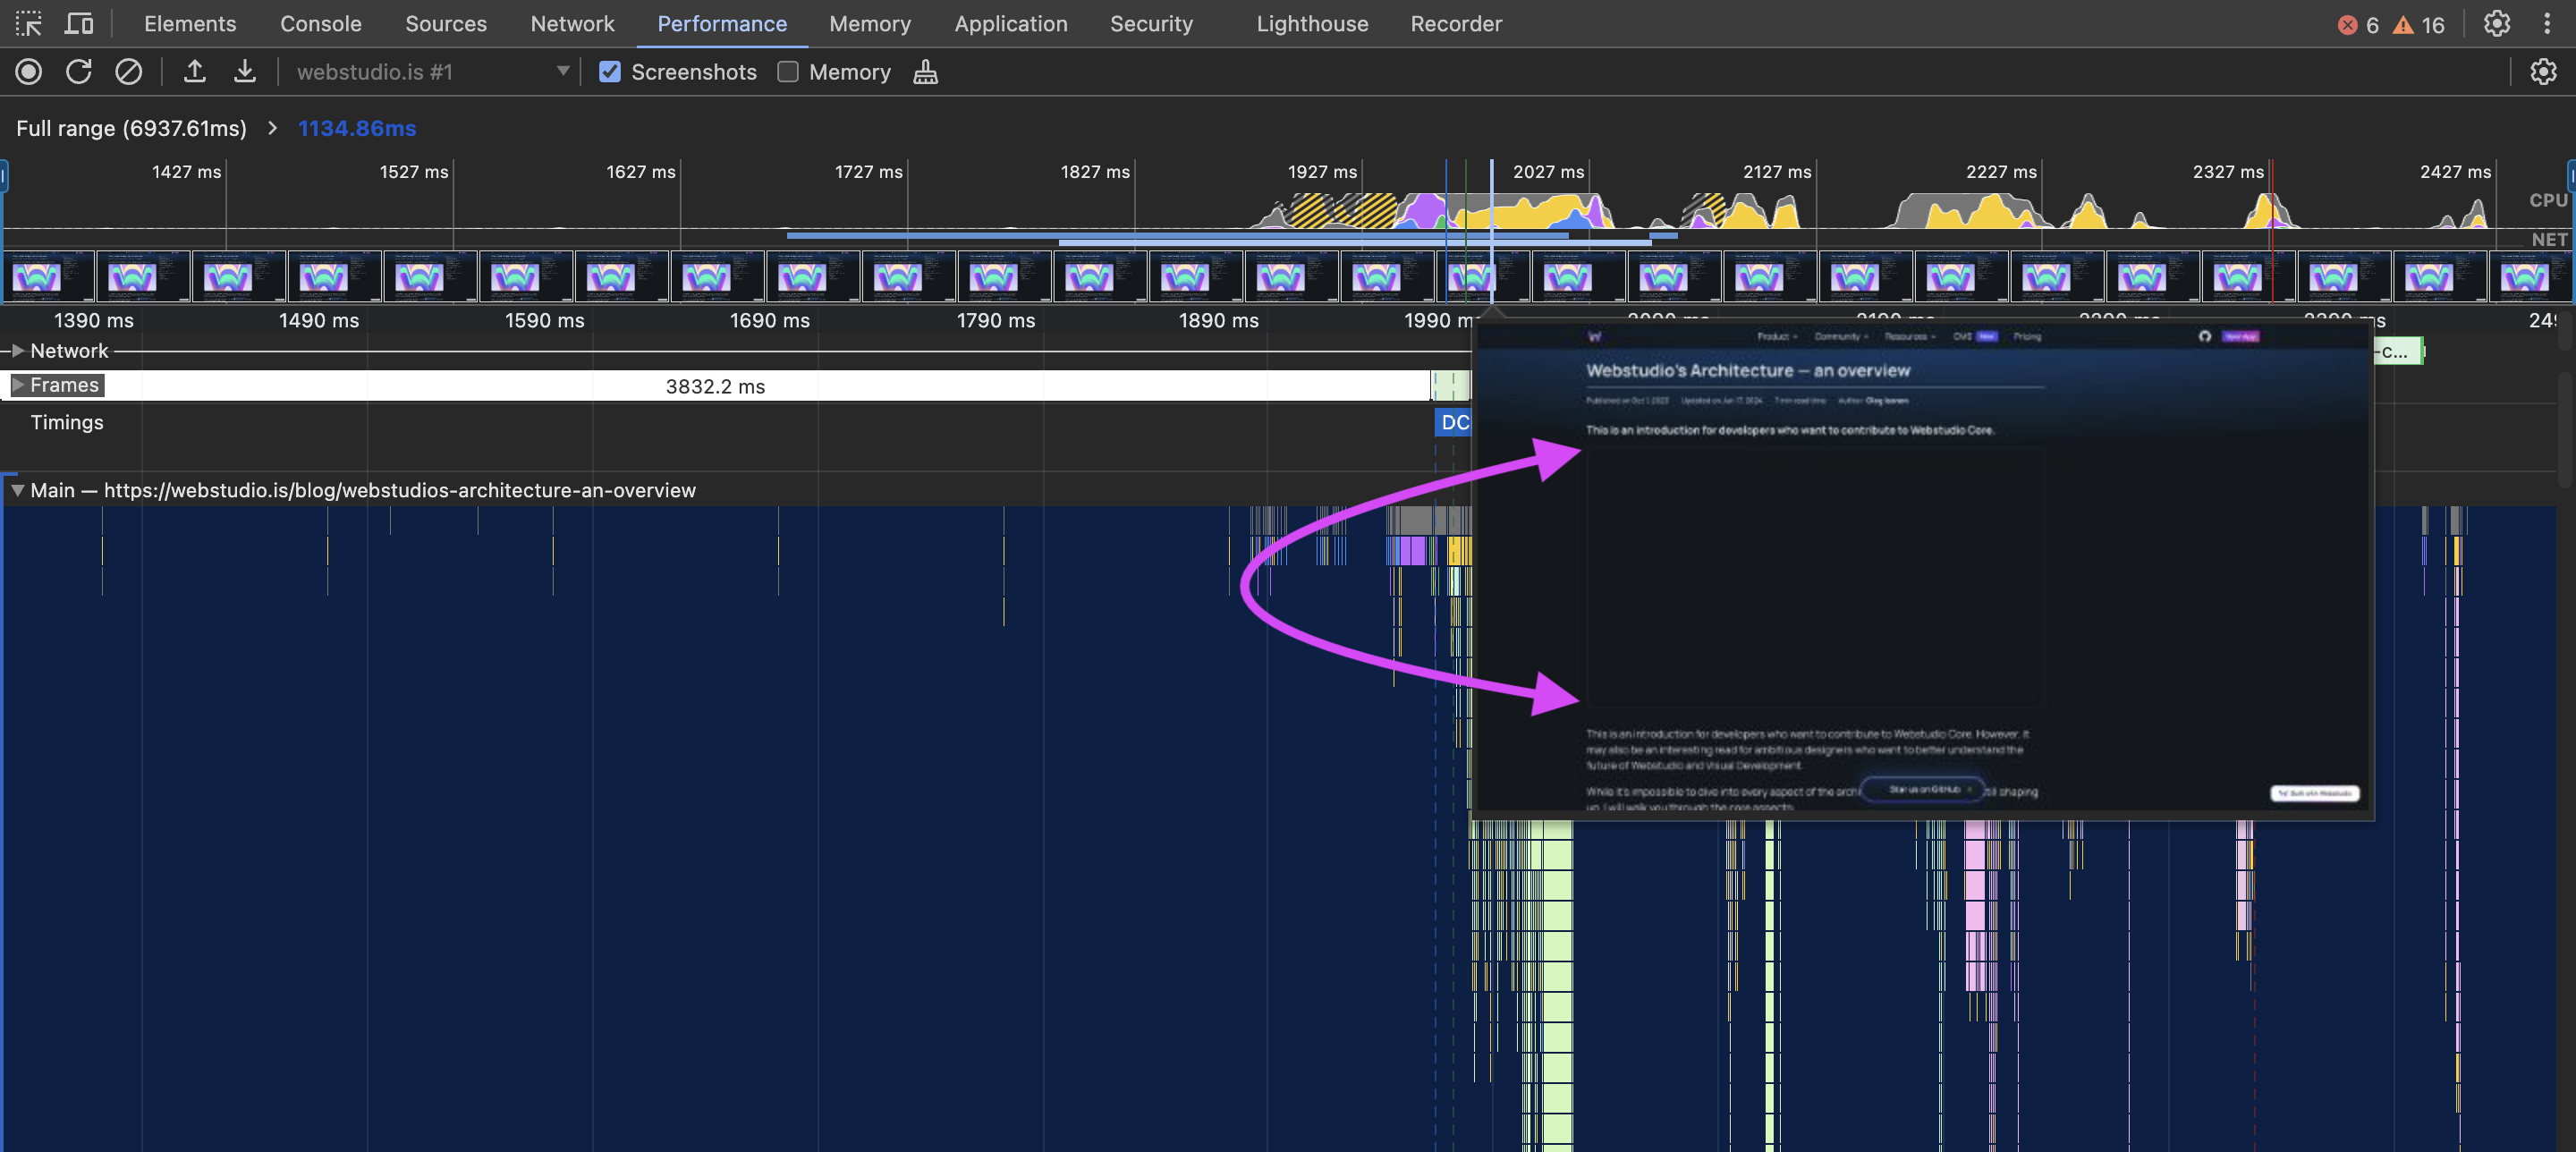The width and height of the screenshot is (2576, 1152).
Task: Open capture settings with the gear near Recorder
Action: (2545, 71)
